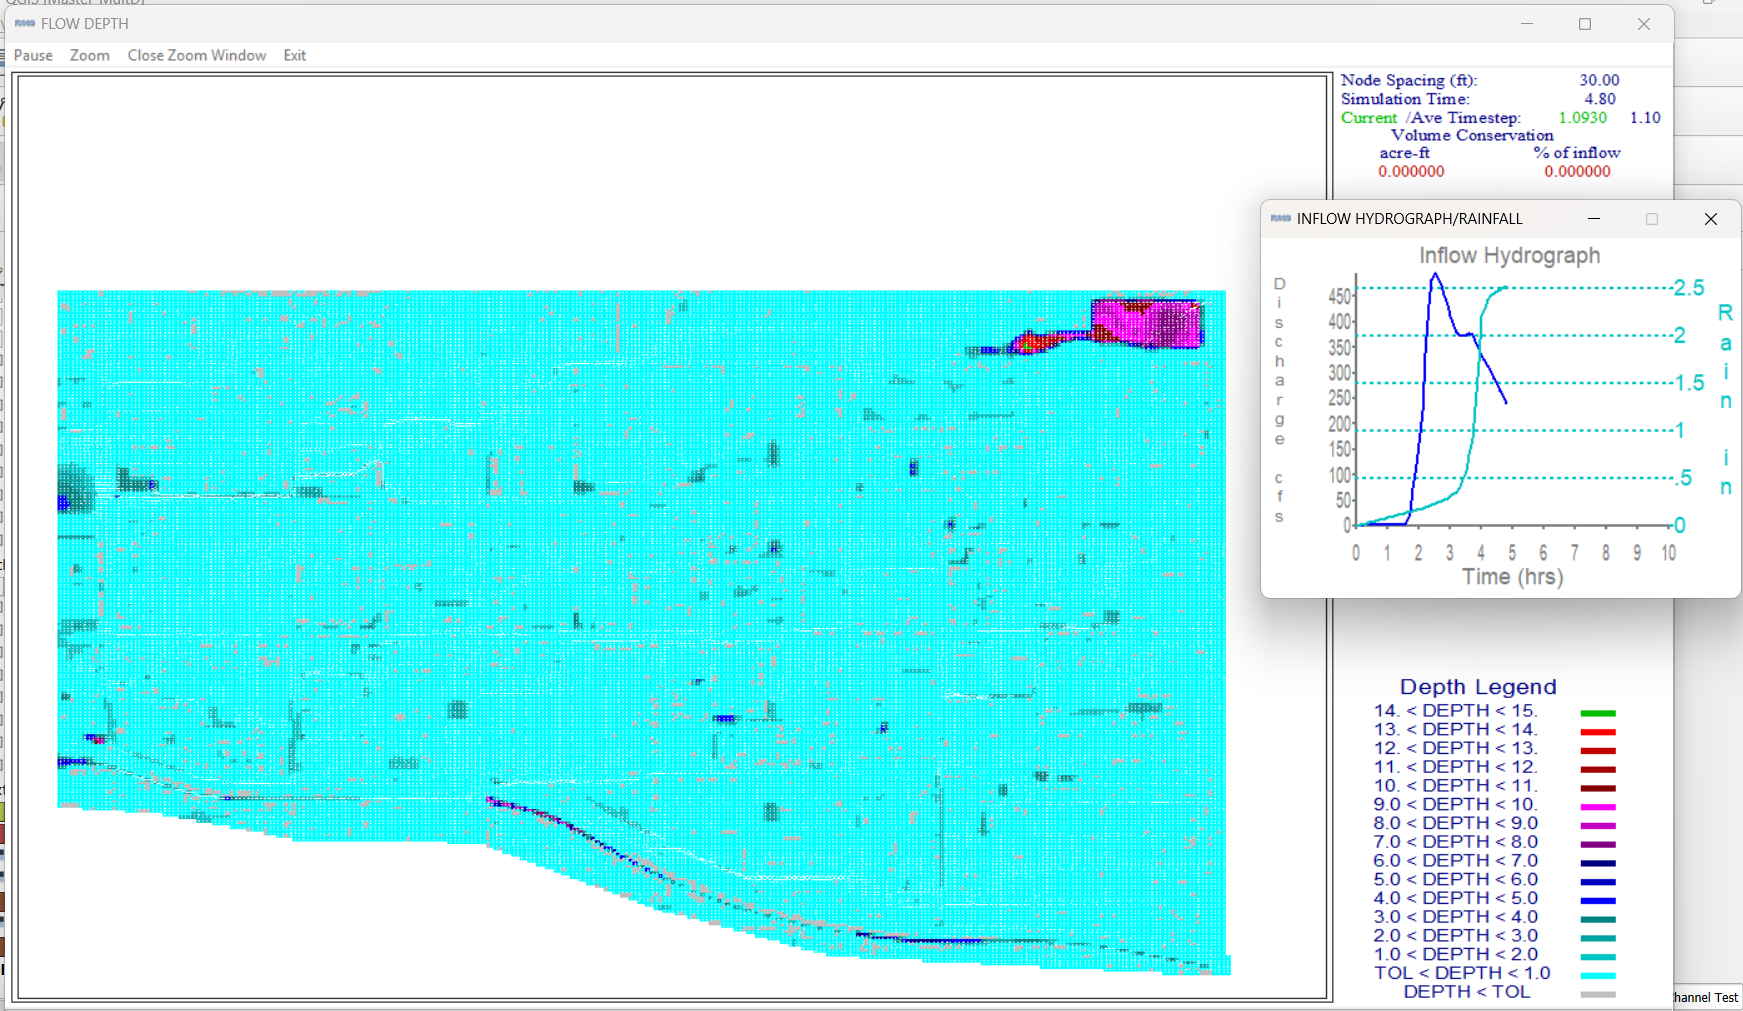
Task: Open the Zoom menu
Action: click(x=89, y=55)
